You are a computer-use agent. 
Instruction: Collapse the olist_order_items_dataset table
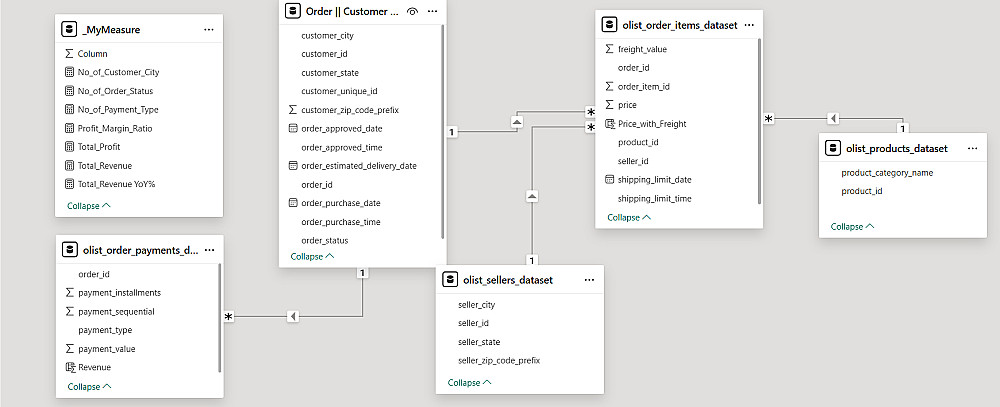pos(629,217)
